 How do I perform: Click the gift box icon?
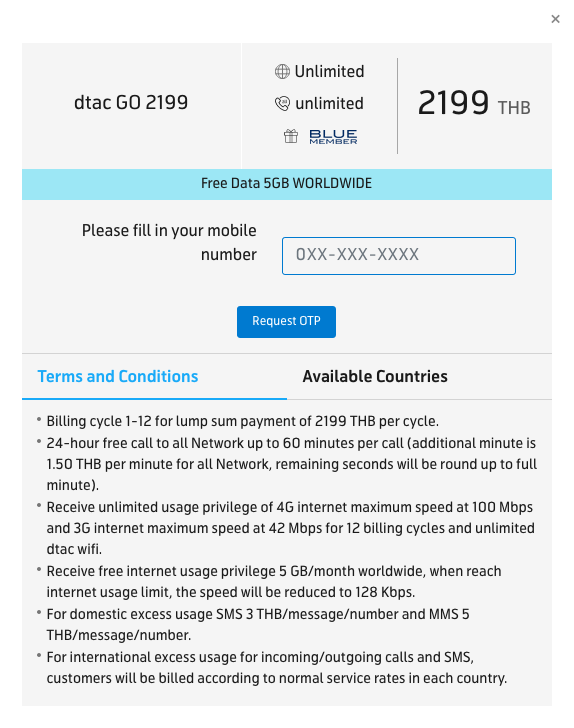point(291,136)
